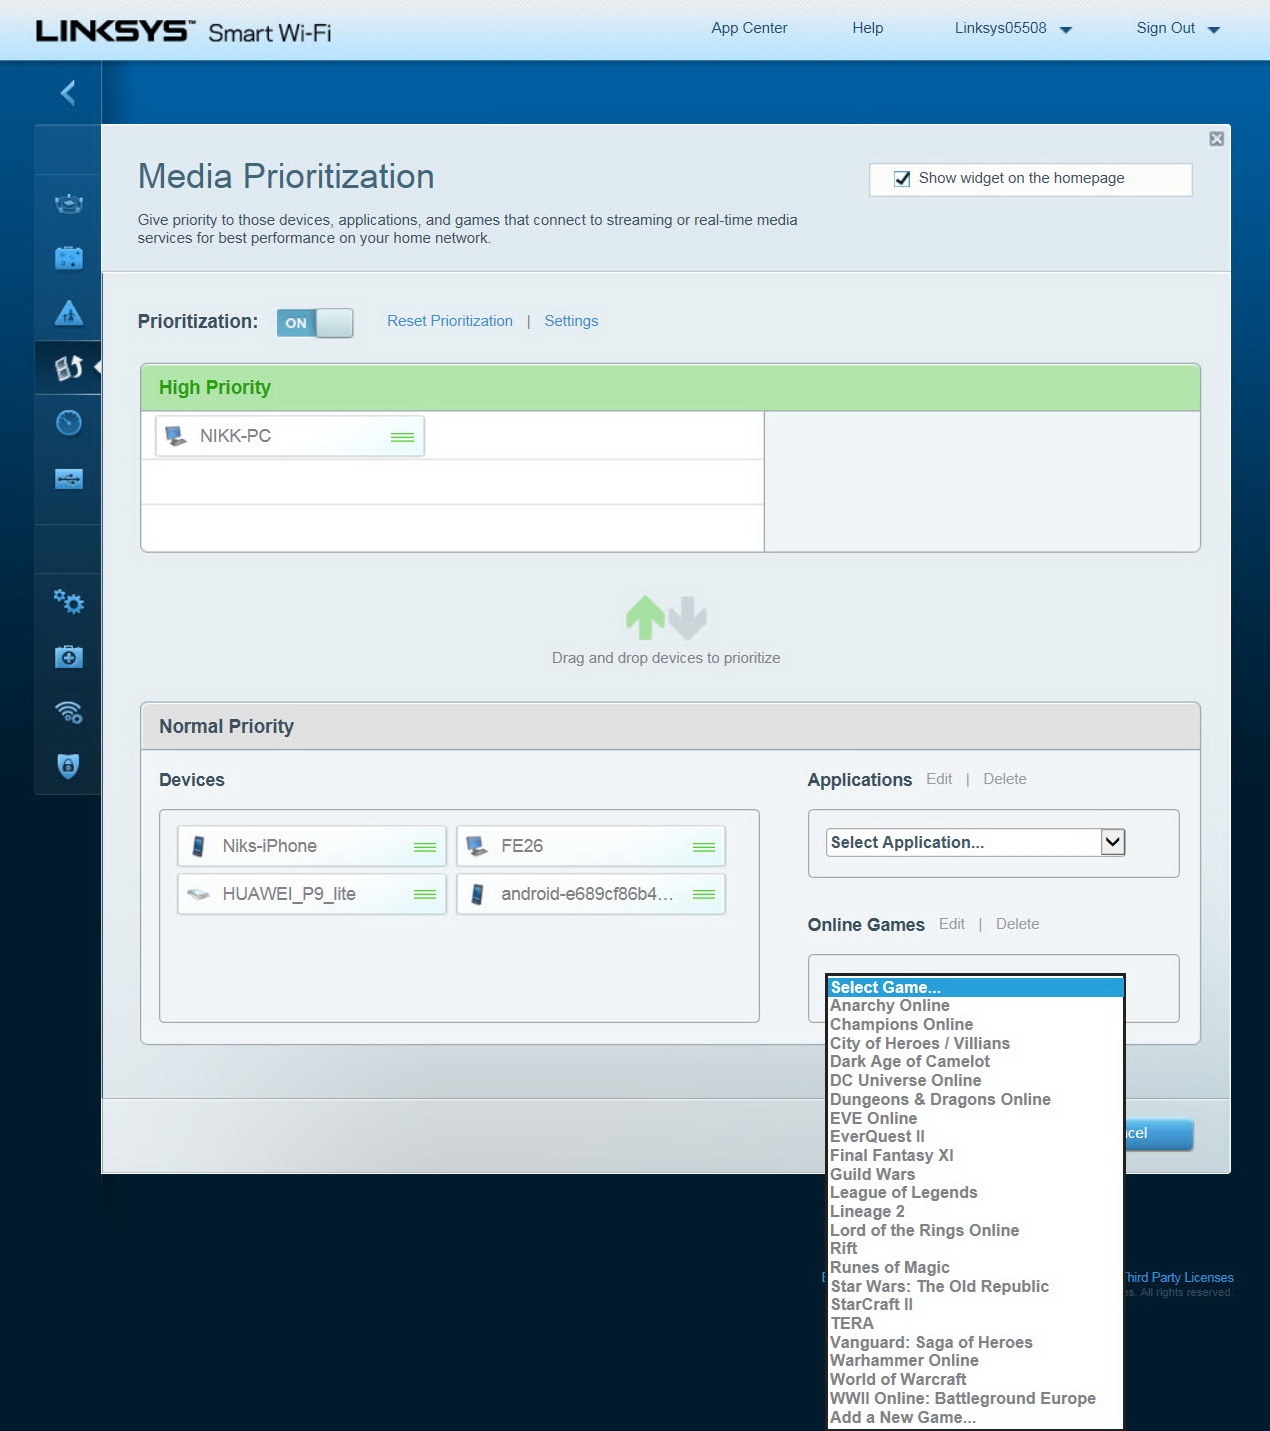Choose City of Heroes / Villians

click(x=976, y=1043)
